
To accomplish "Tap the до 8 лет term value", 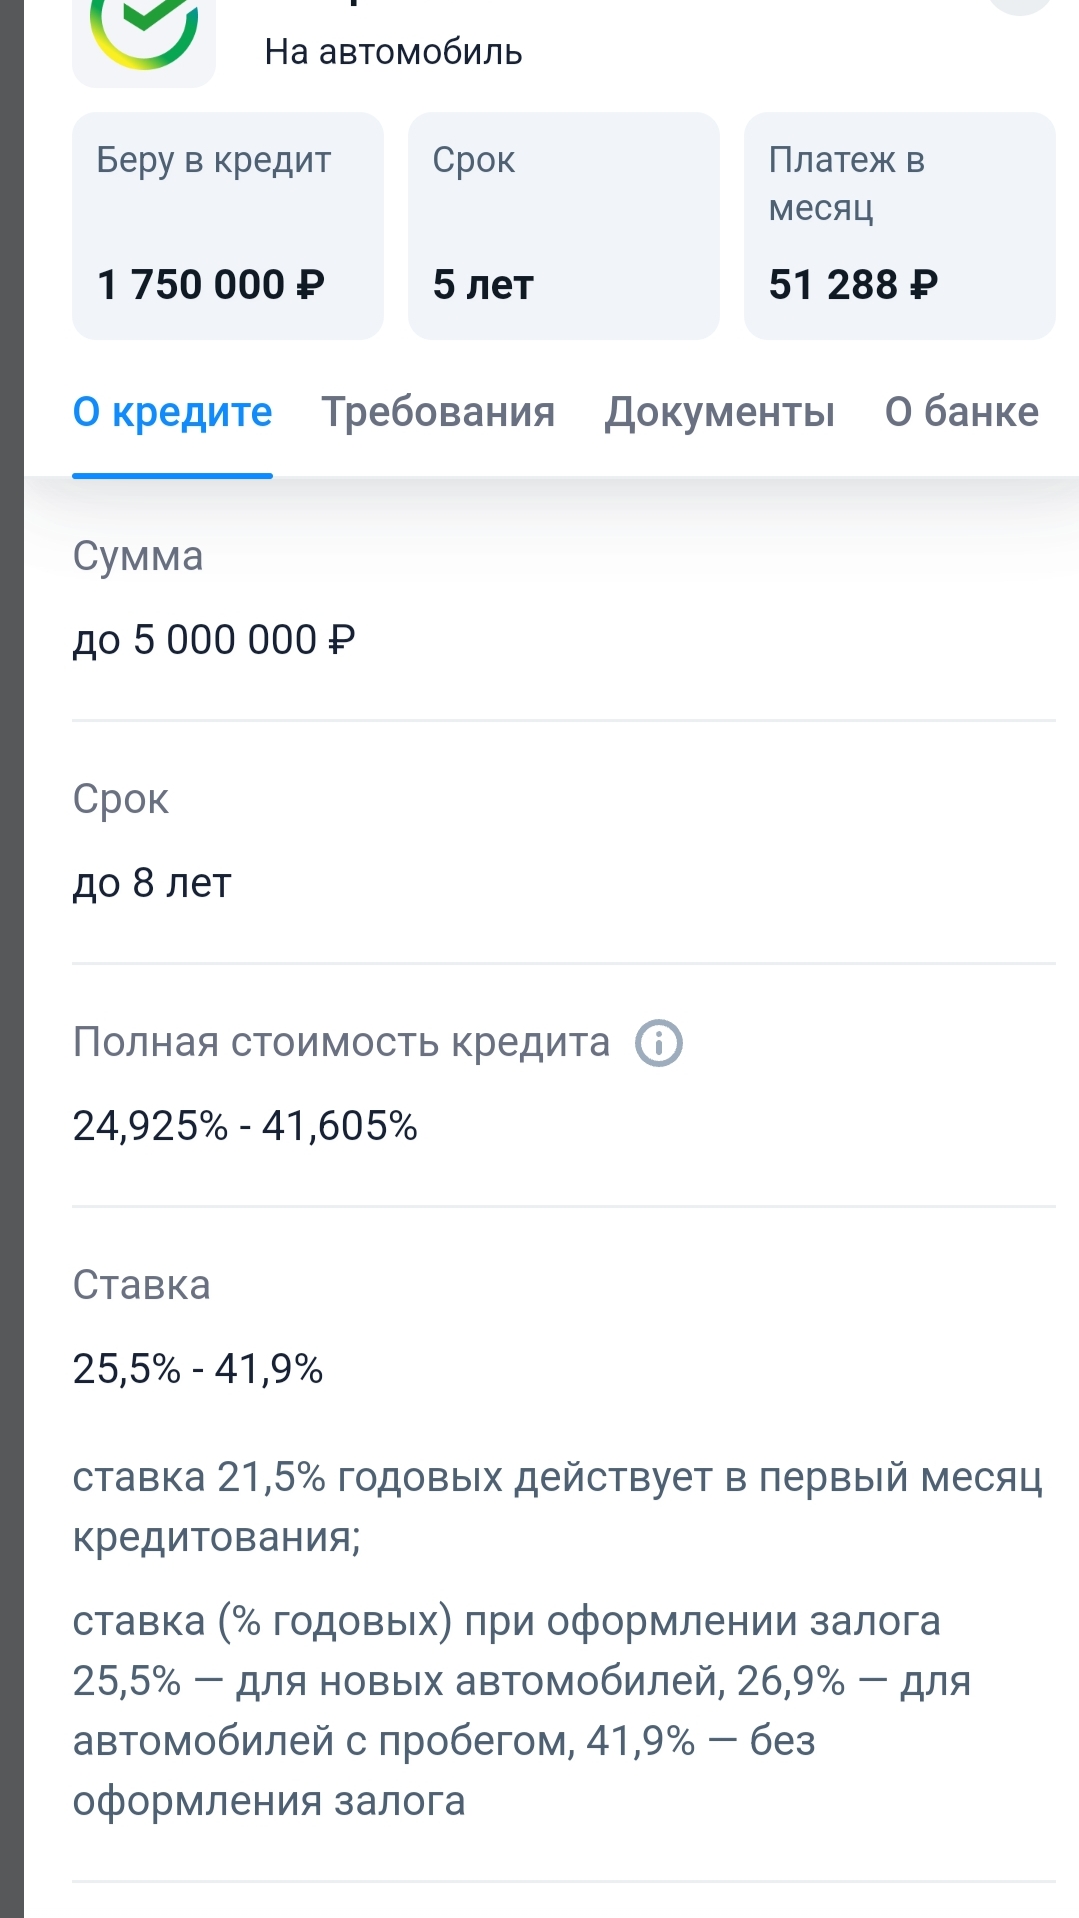I will click(x=152, y=883).
